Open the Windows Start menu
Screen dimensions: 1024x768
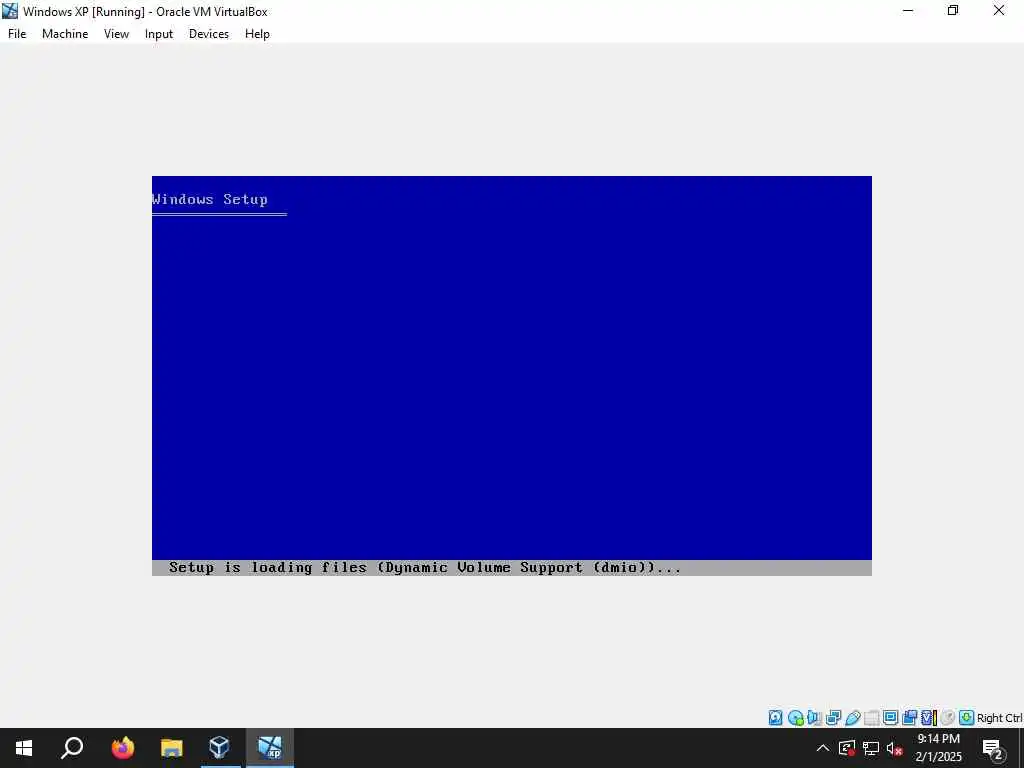tap(24, 748)
